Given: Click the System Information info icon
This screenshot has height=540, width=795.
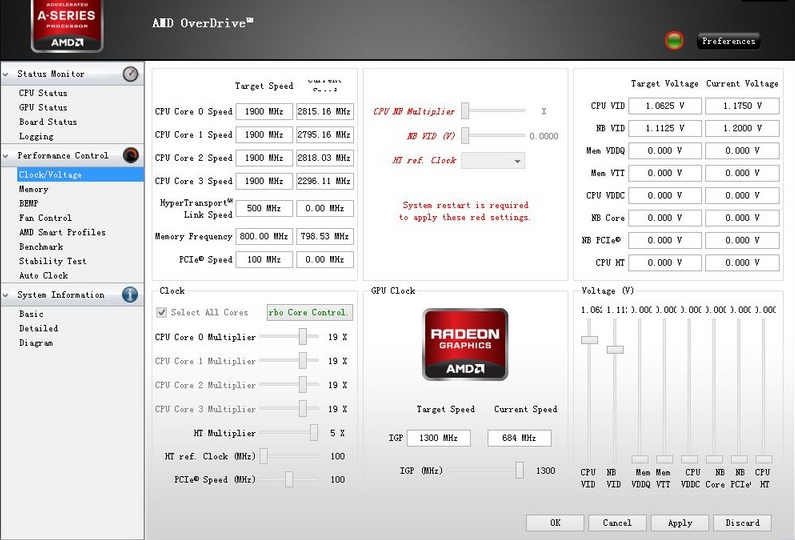Looking at the screenshot, I should click(130, 295).
